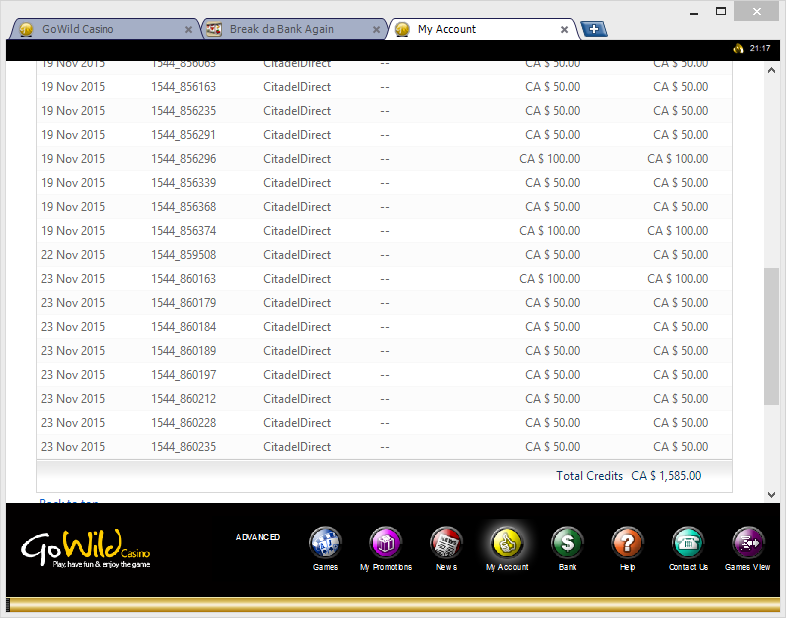Click transaction ID 1544_860212
This screenshot has height=618, width=786.
[x=183, y=399]
